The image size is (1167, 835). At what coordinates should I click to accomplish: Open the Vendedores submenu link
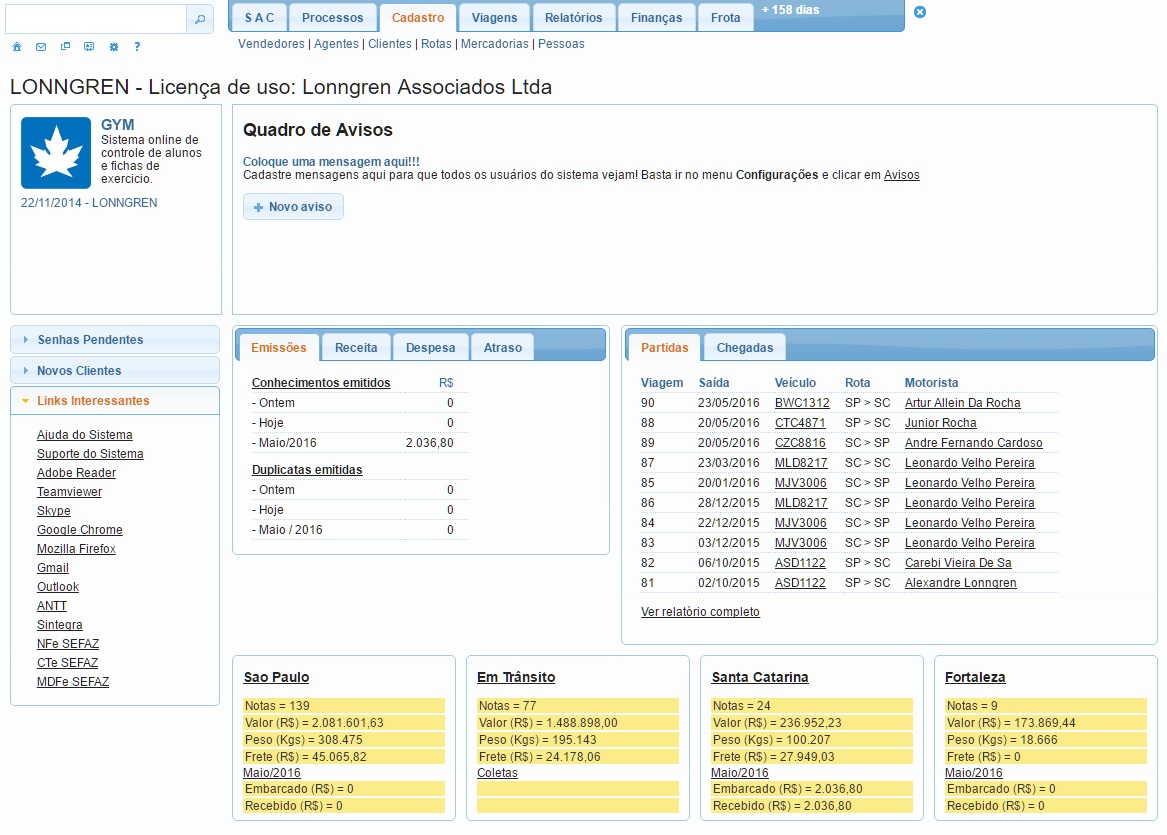[272, 44]
